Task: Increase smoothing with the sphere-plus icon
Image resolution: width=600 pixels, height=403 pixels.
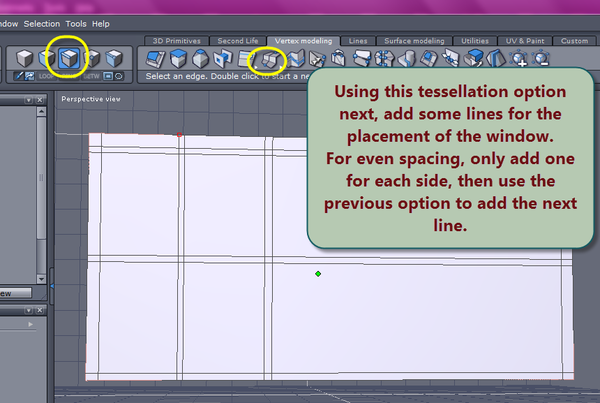Action: click(x=518, y=59)
